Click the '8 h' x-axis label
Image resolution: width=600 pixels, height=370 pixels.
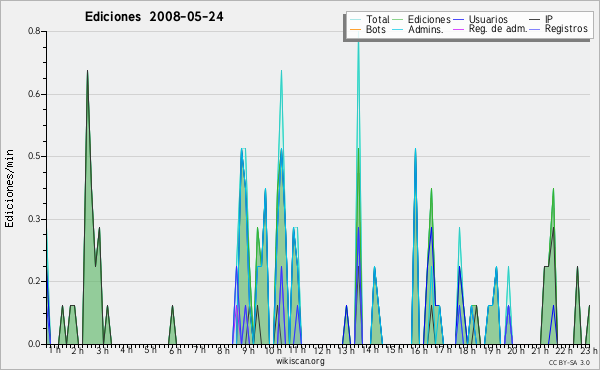(x=223, y=350)
